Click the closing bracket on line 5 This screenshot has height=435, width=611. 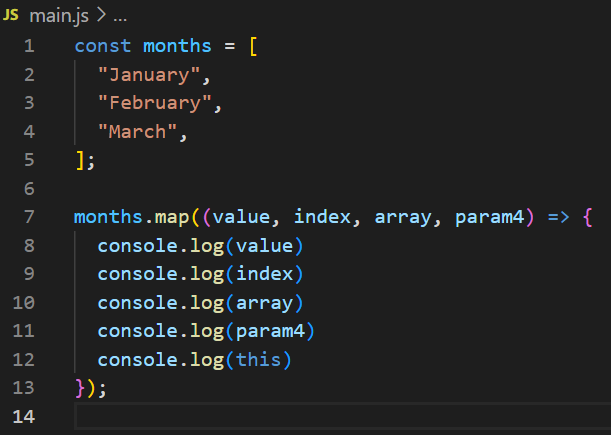(x=79, y=161)
